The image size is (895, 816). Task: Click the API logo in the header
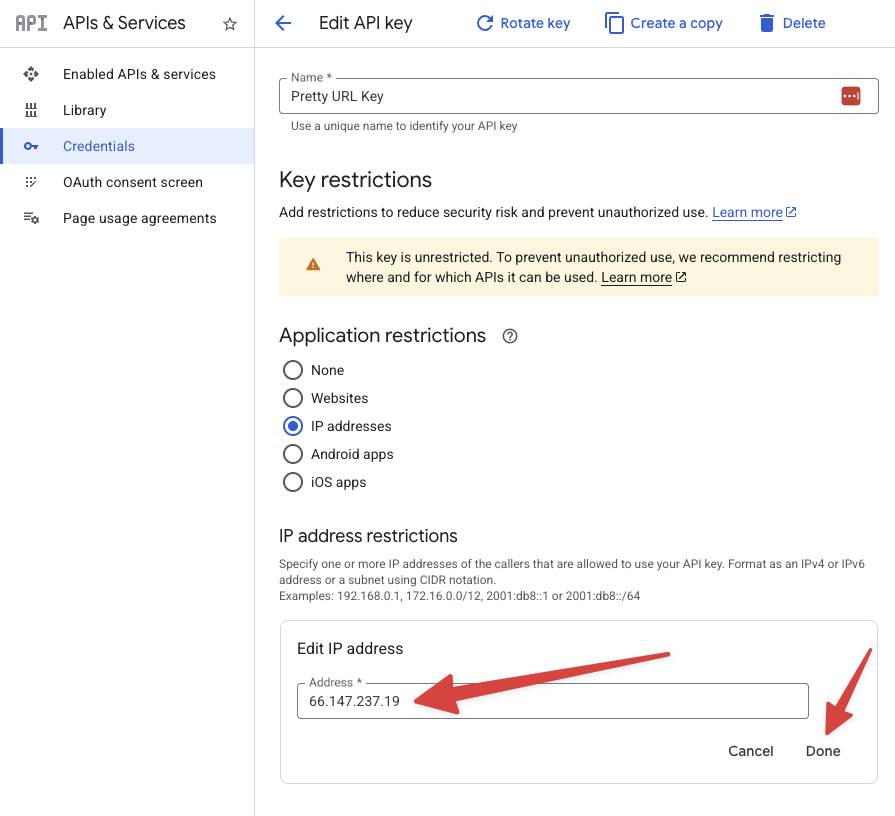click(31, 23)
